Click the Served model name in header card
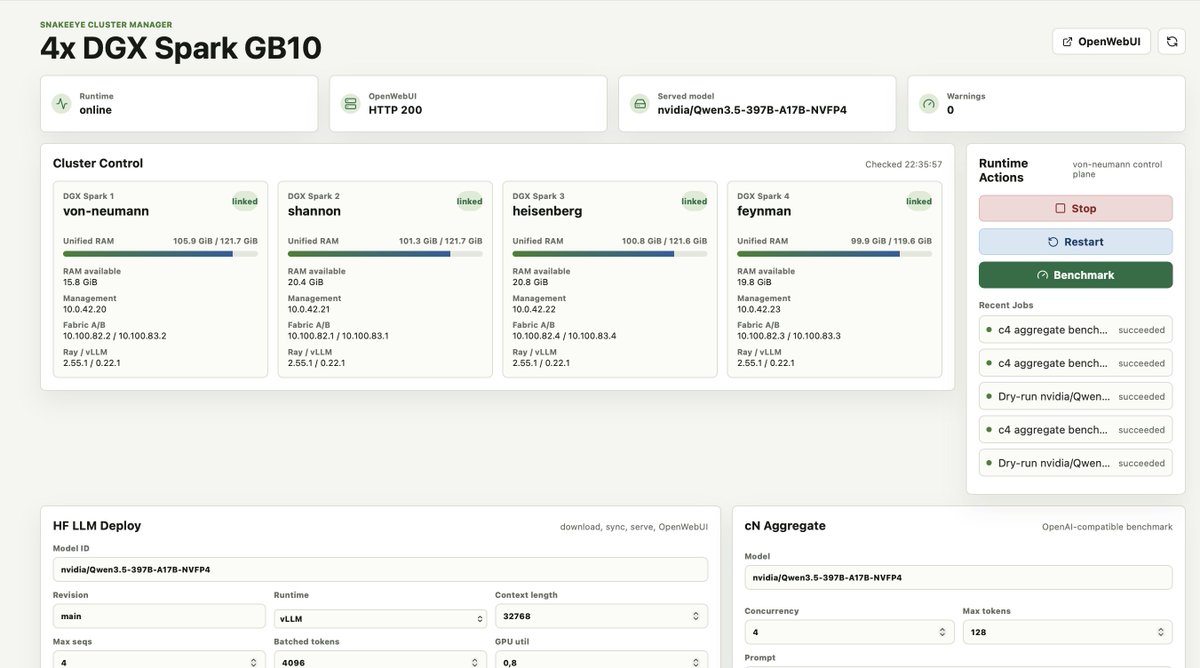The height and width of the screenshot is (668, 1200). (752, 110)
